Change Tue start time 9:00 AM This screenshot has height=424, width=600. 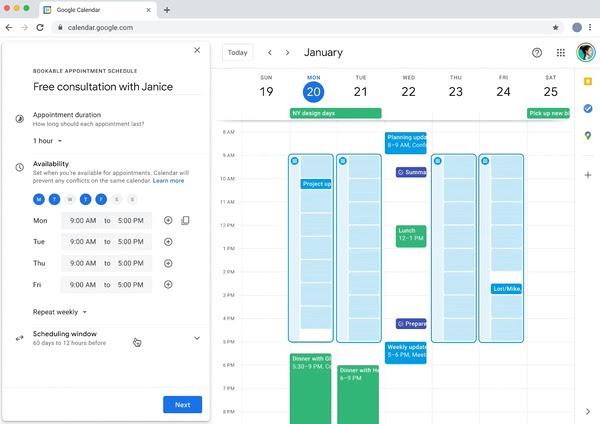tap(83, 242)
